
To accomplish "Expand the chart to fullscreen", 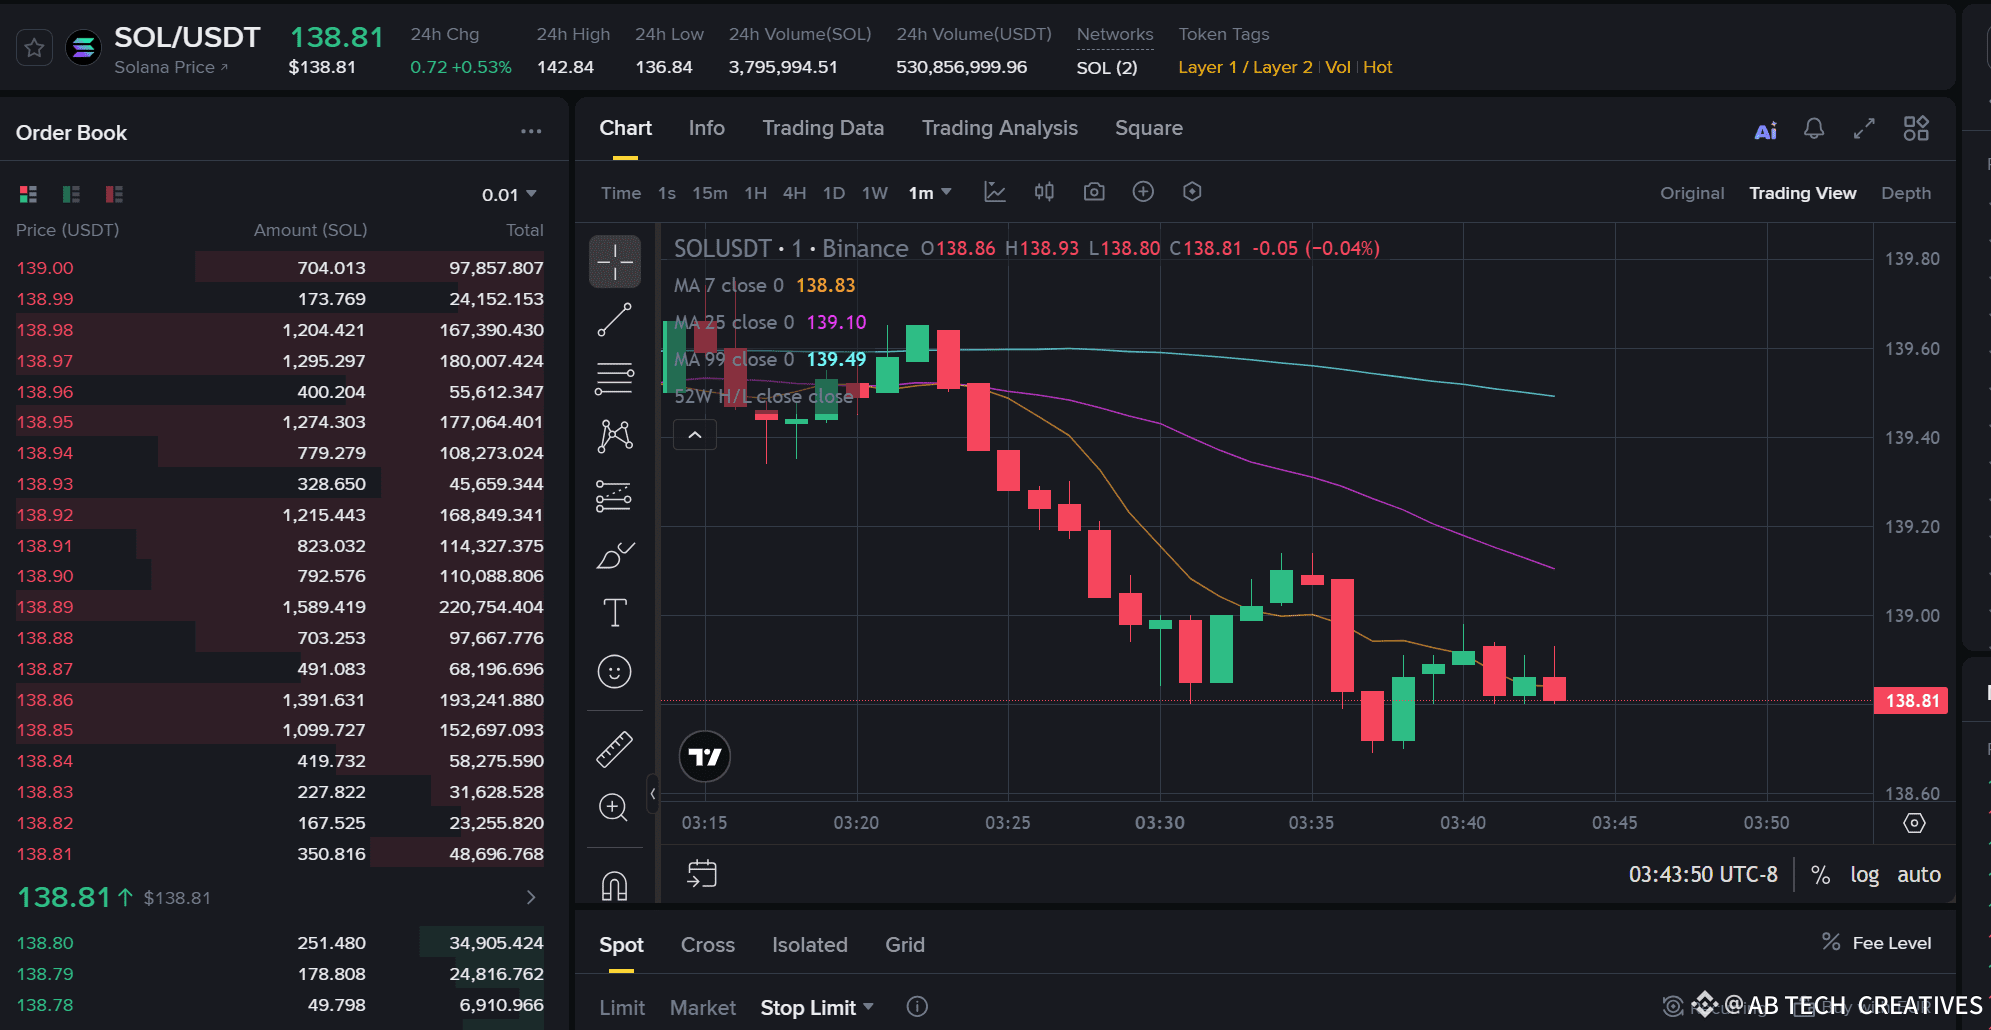I will click(1864, 129).
